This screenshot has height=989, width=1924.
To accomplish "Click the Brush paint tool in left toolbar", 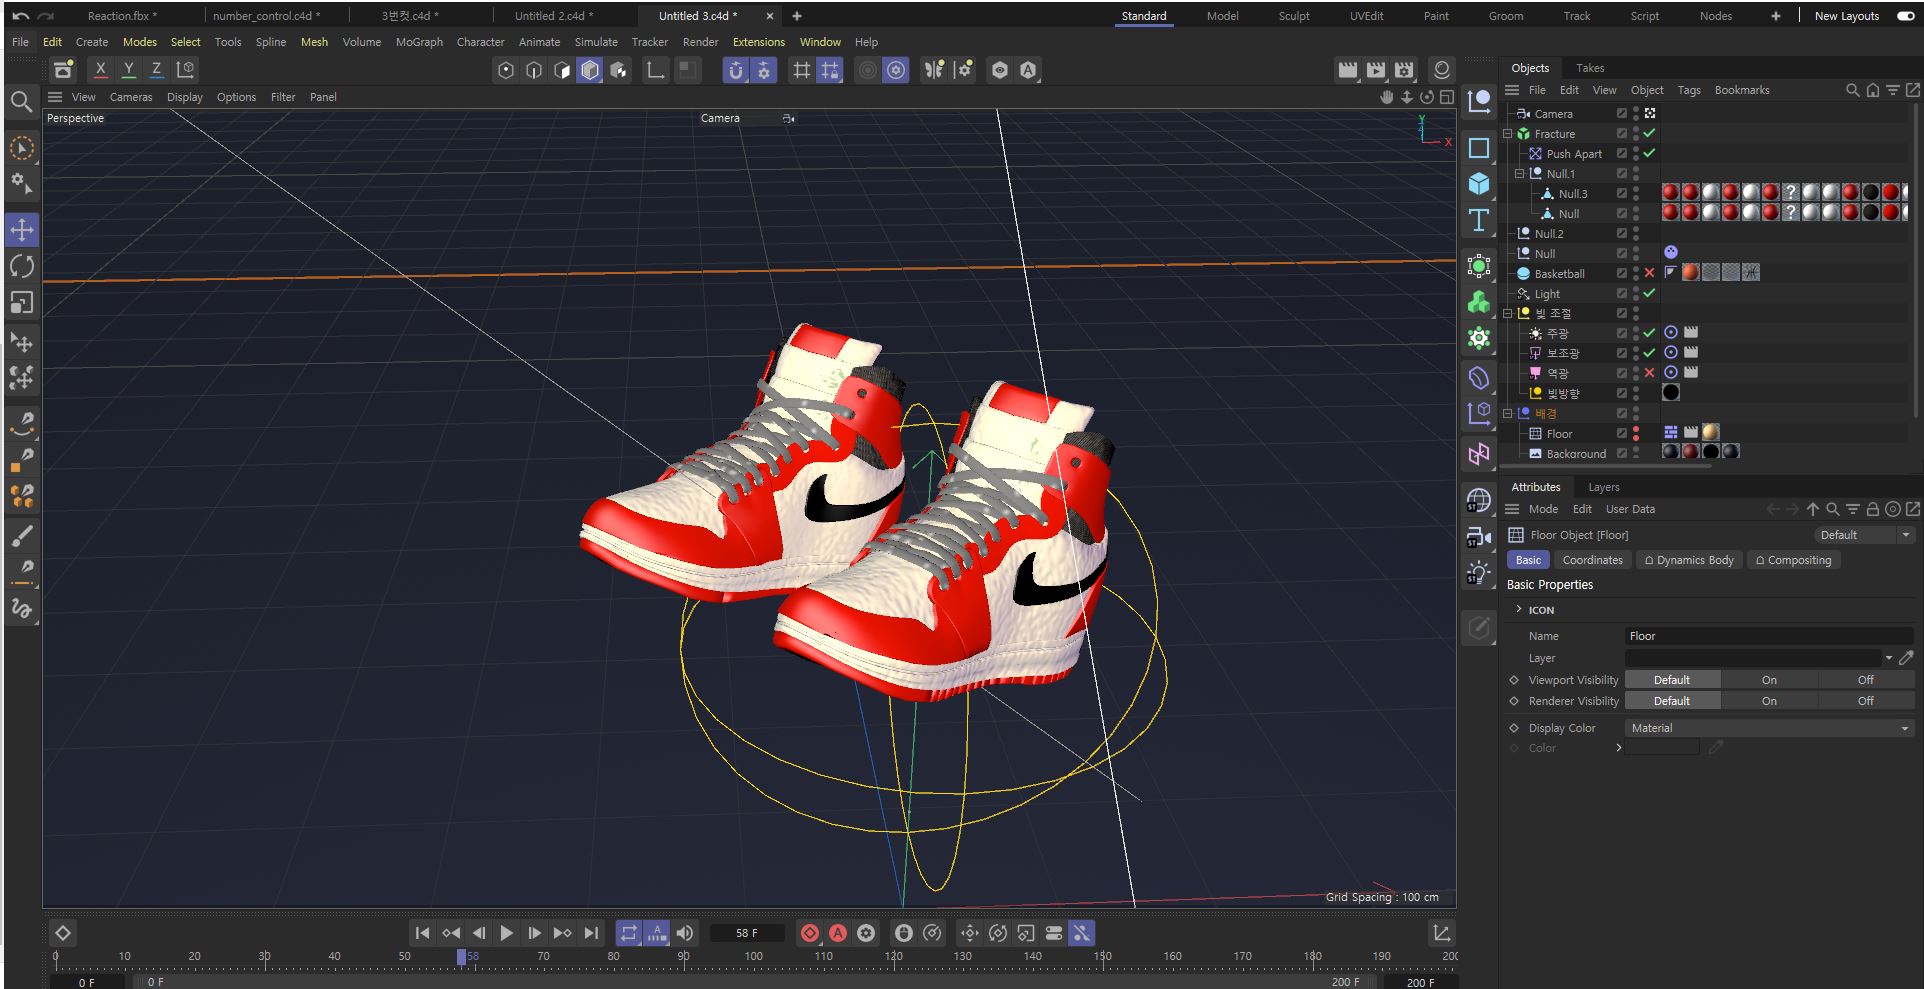I will tap(22, 535).
